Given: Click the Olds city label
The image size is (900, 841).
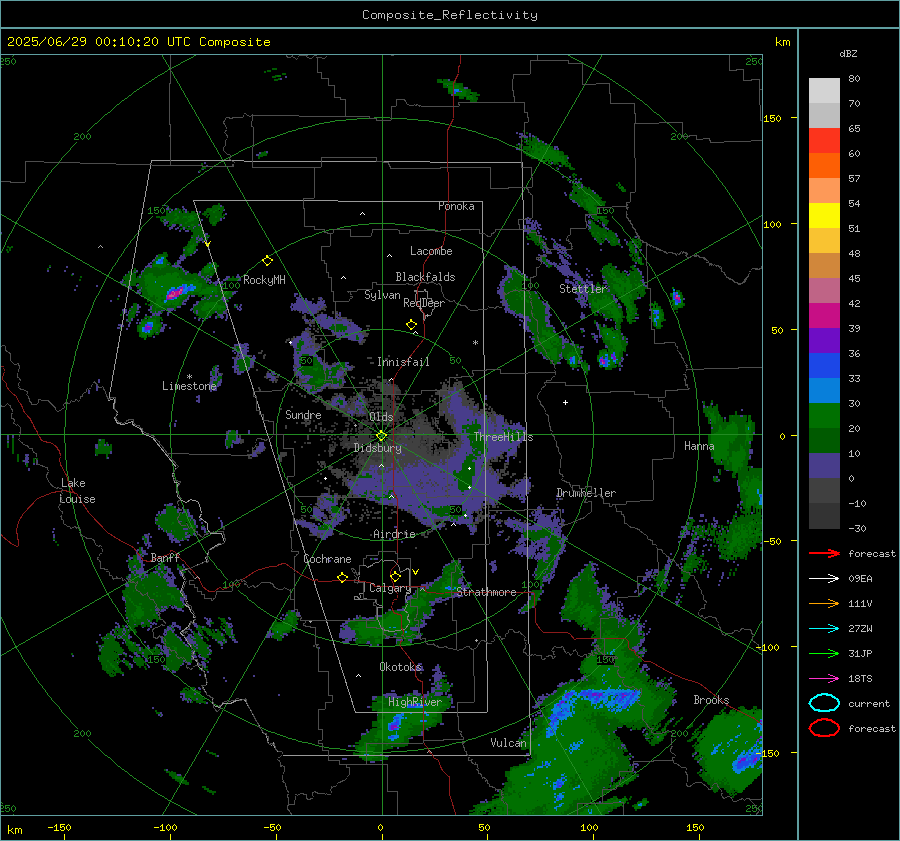Looking at the screenshot, I should click(x=381, y=417).
